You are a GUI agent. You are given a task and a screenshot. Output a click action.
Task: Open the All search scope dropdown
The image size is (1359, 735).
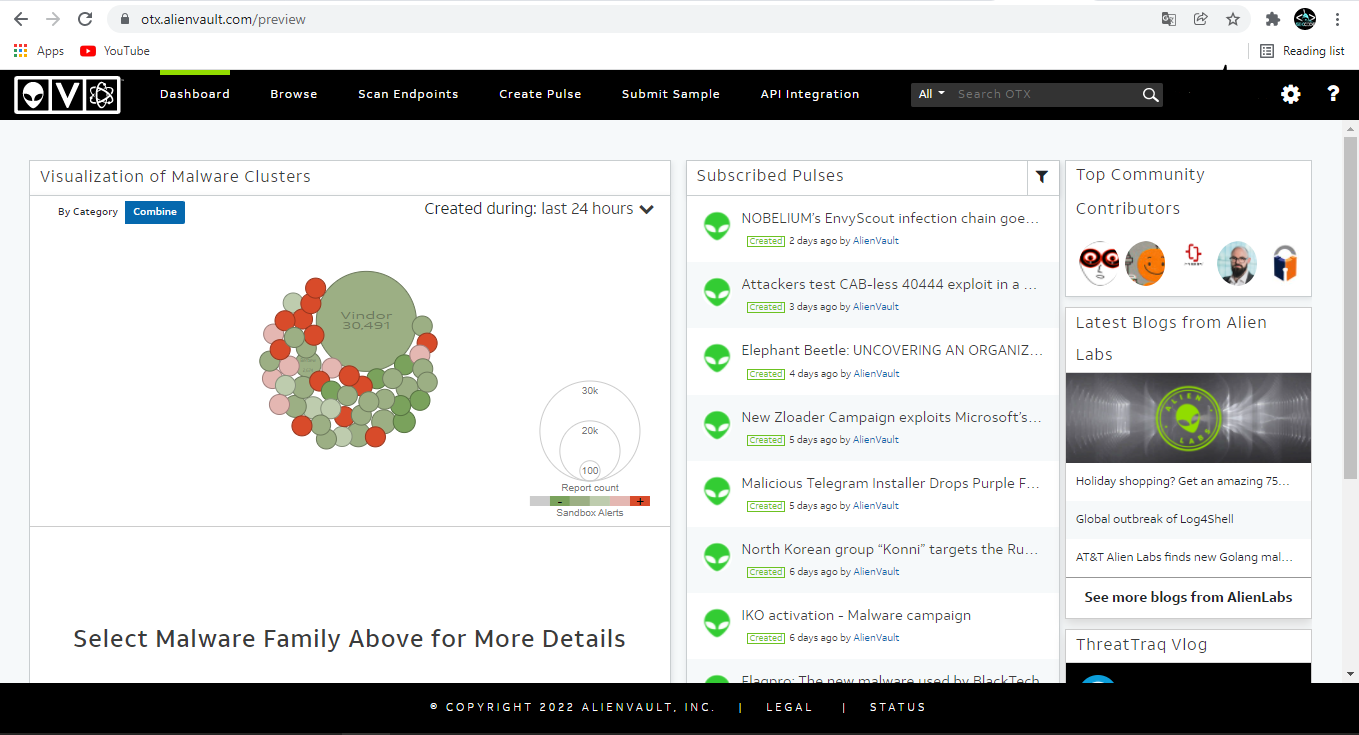coord(932,94)
